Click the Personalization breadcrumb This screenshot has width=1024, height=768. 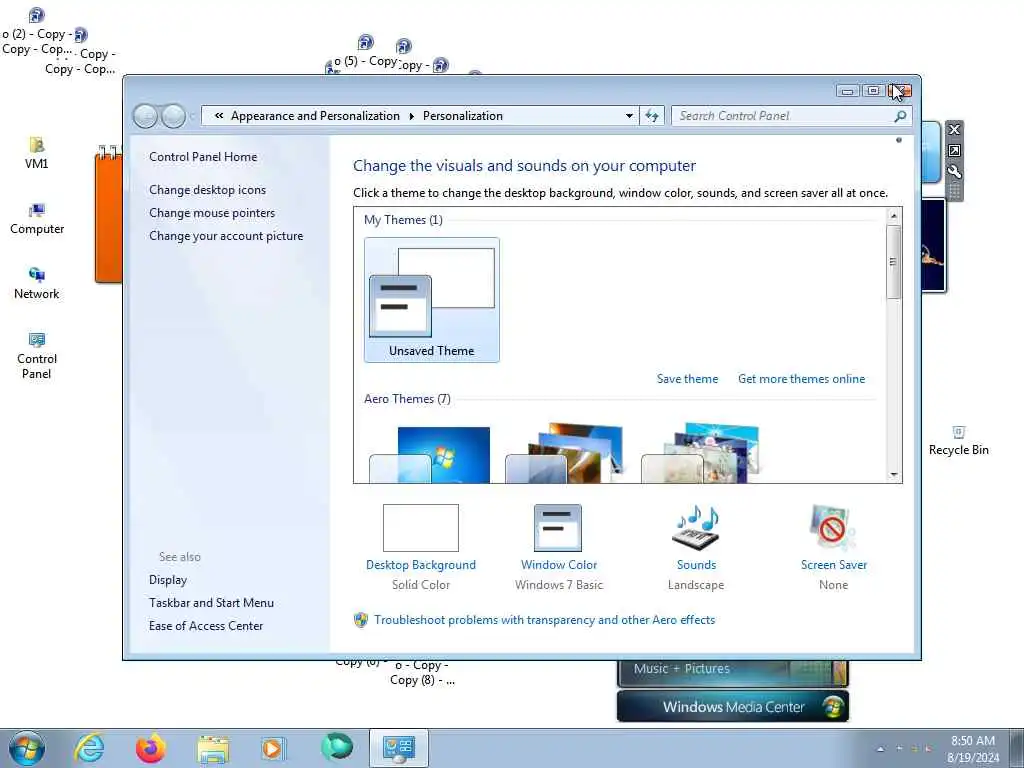click(462, 116)
